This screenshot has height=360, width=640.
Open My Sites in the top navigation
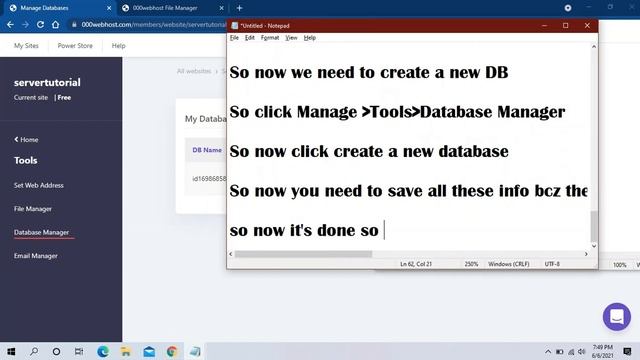26,46
